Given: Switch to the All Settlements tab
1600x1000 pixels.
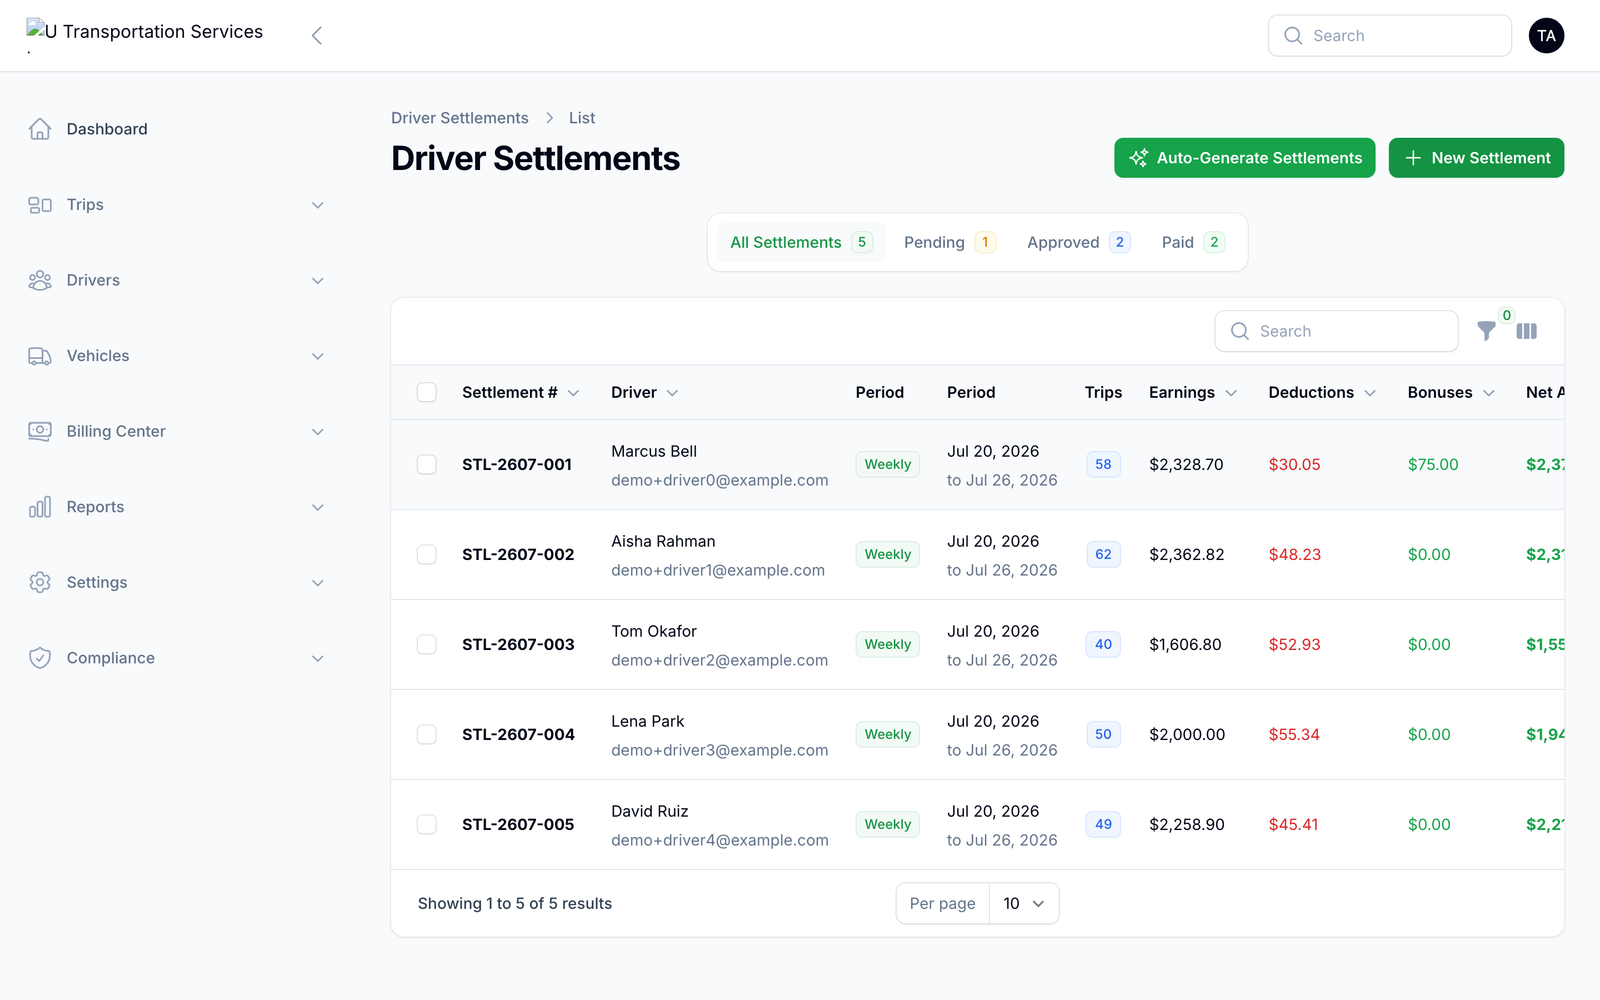Looking at the screenshot, I should pyautogui.click(x=801, y=242).
